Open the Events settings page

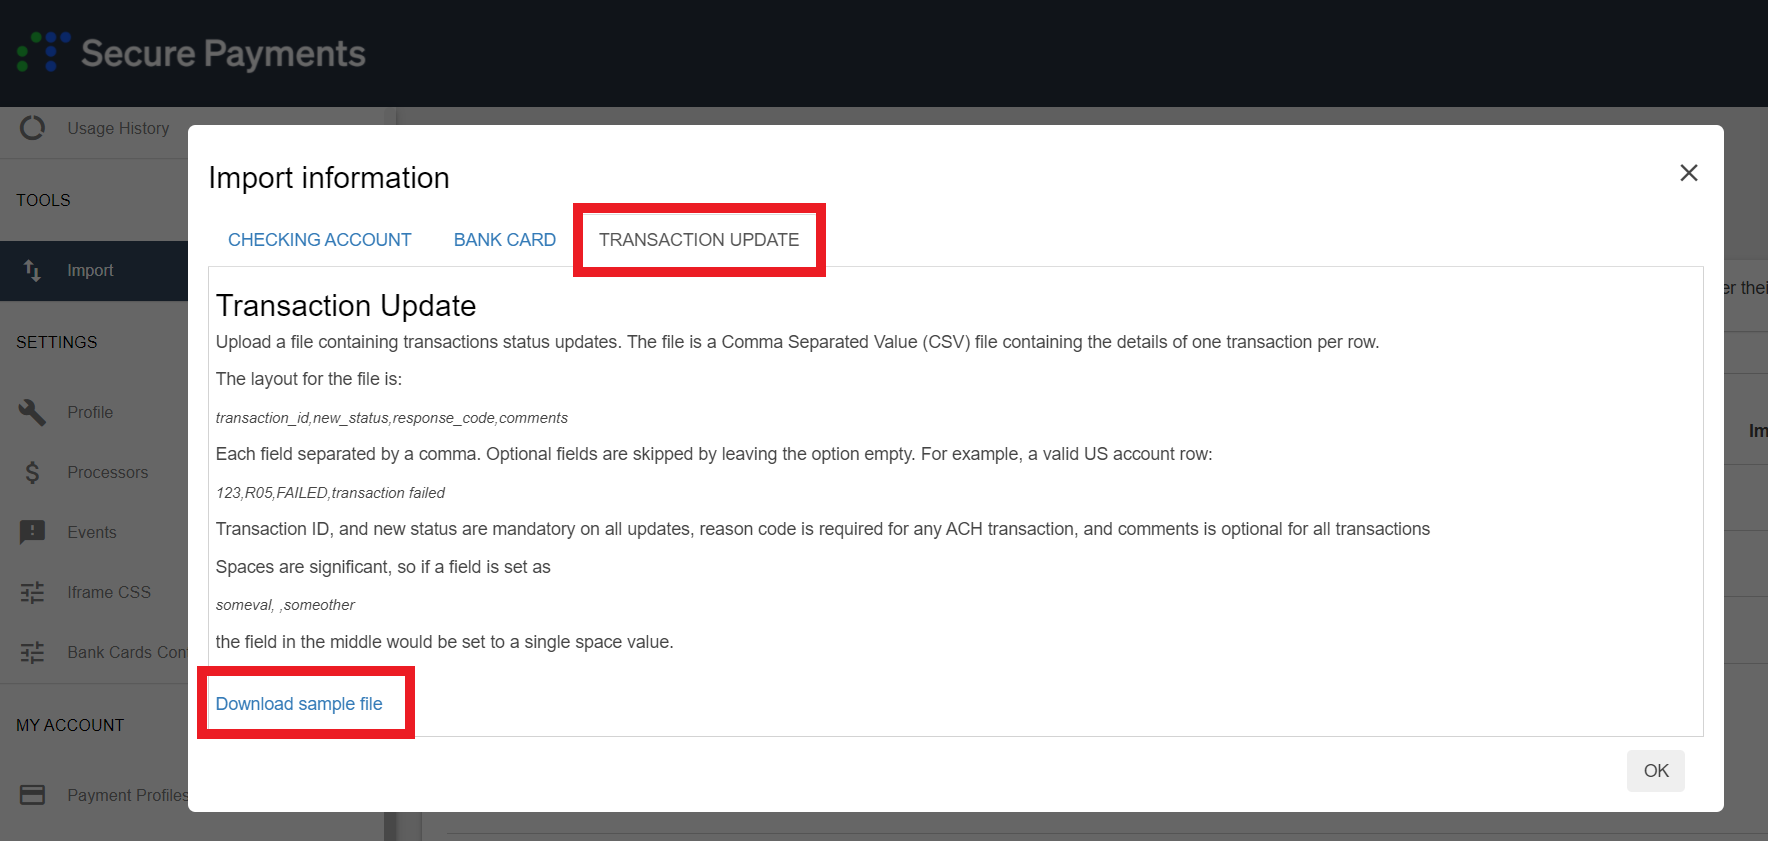click(x=92, y=532)
